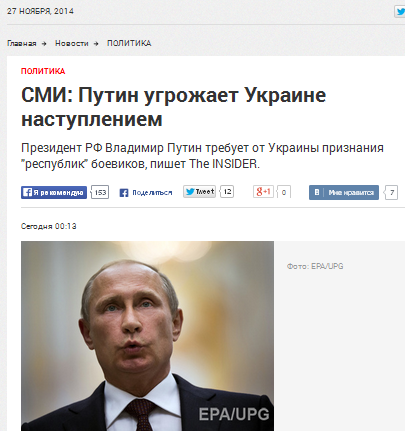Click the VK logo icon
This screenshot has height=431, width=405.
pos(317,192)
